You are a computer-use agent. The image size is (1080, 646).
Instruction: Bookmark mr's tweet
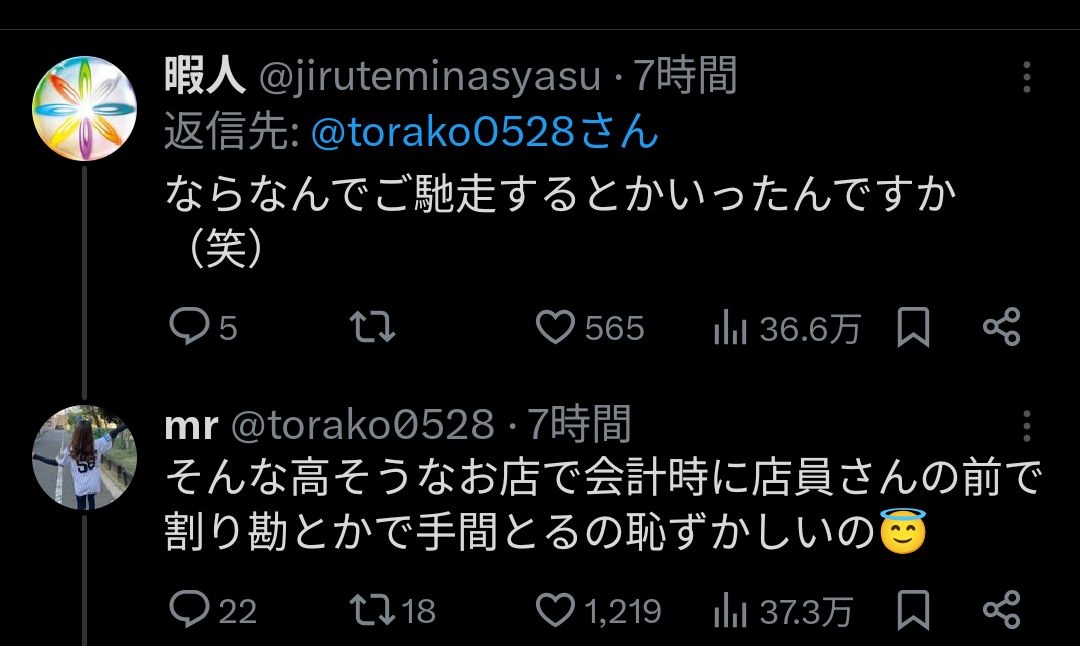912,610
